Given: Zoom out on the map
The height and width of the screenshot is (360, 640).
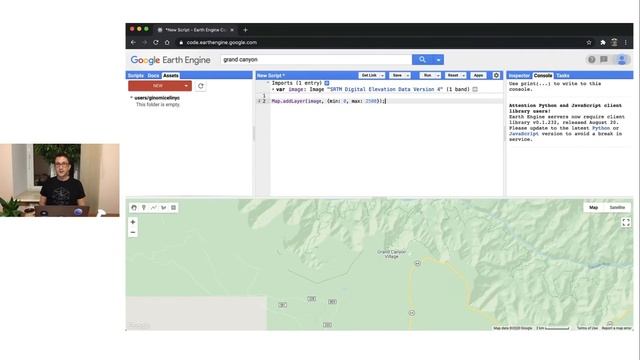Looking at the screenshot, I should [133, 233].
